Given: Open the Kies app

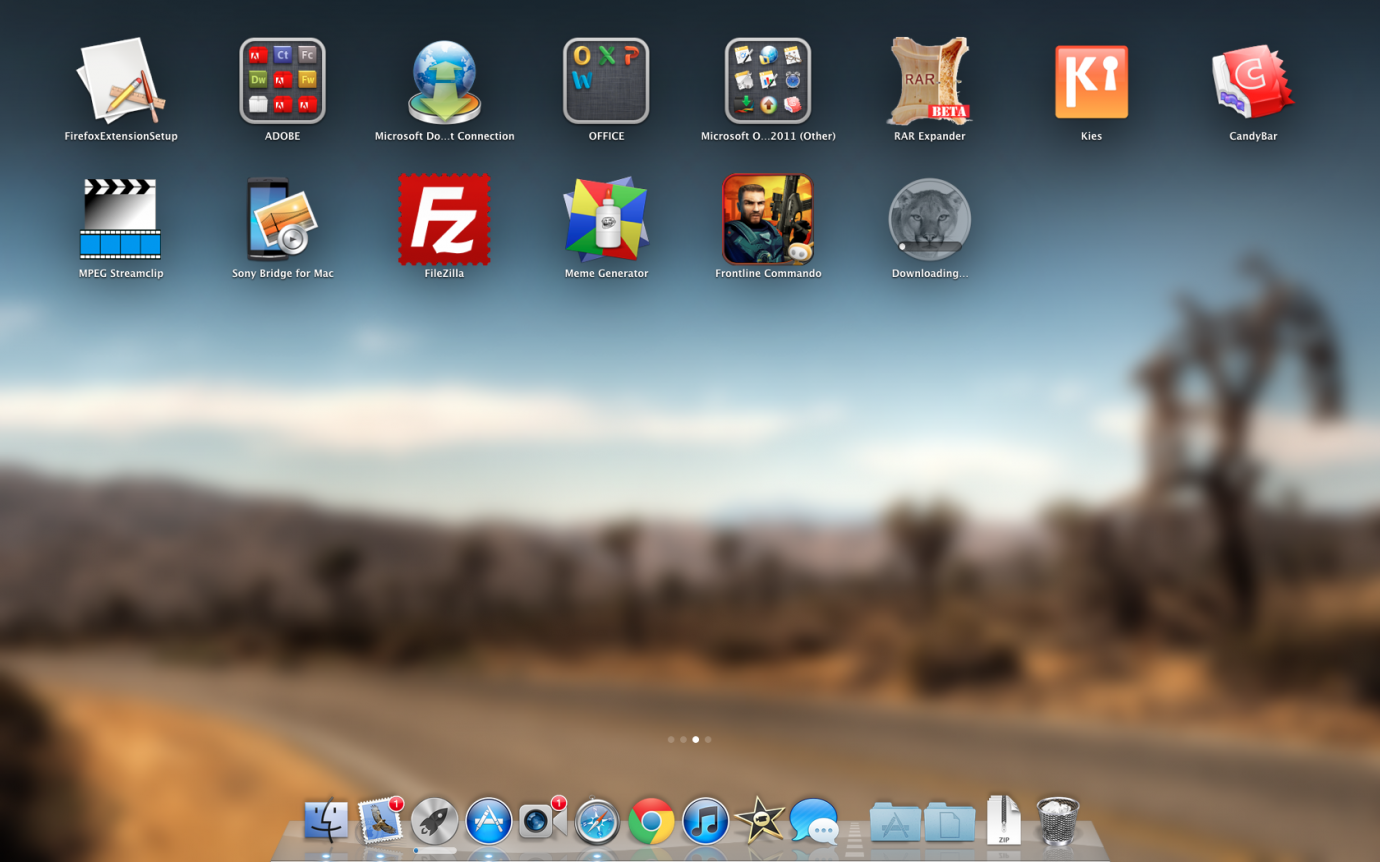Looking at the screenshot, I should [1091, 82].
